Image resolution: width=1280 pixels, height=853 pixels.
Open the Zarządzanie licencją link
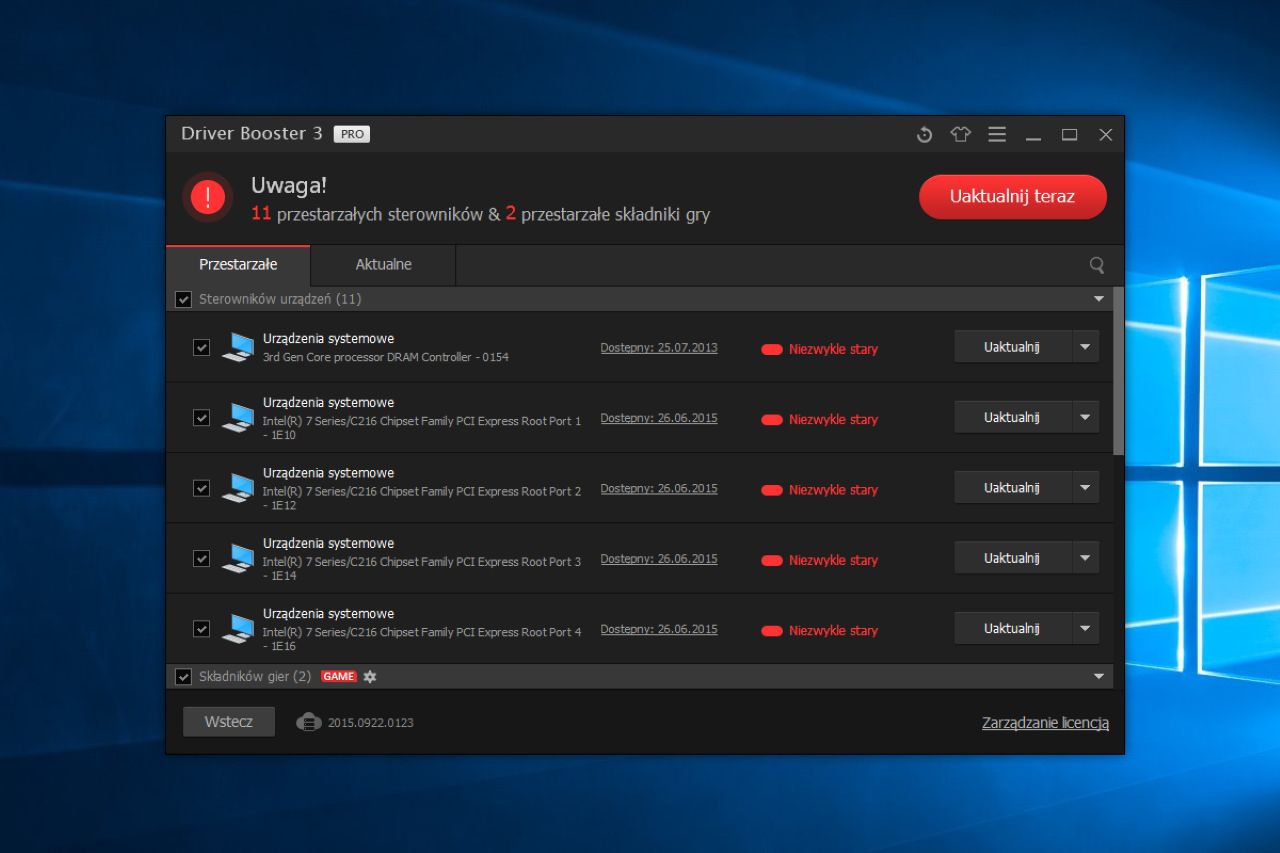(1045, 723)
